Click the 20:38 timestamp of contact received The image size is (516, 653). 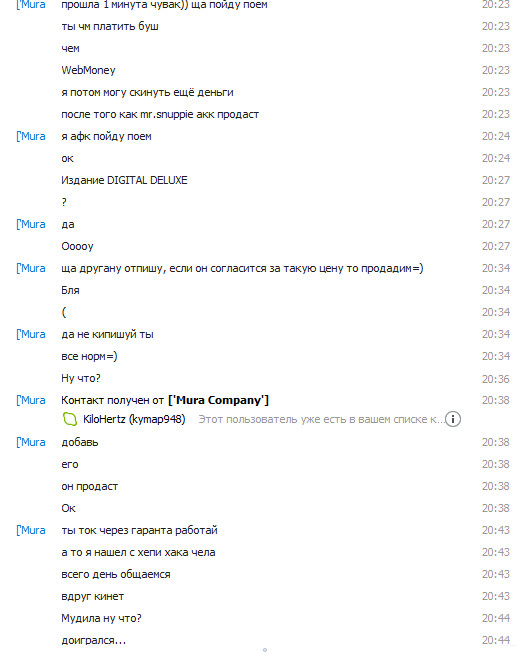click(496, 400)
